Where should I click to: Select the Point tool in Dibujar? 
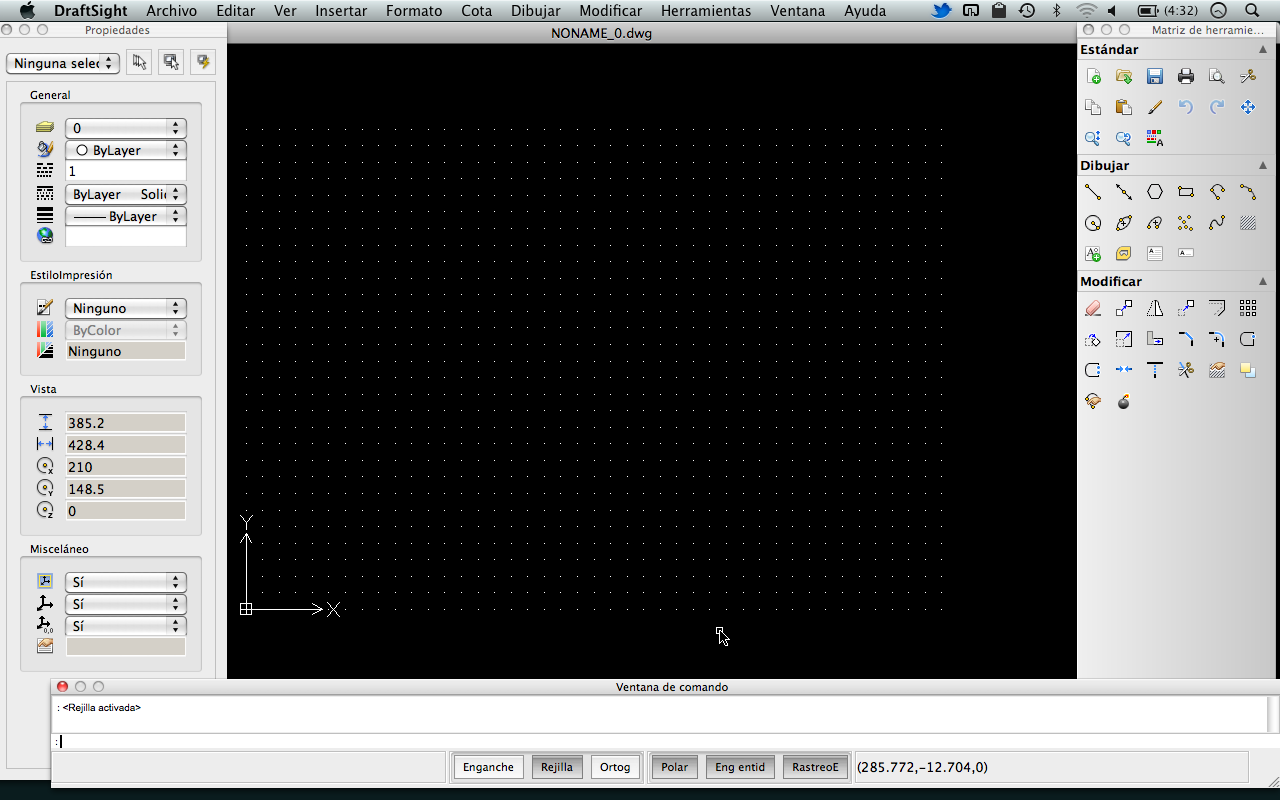pos(1186,223)
